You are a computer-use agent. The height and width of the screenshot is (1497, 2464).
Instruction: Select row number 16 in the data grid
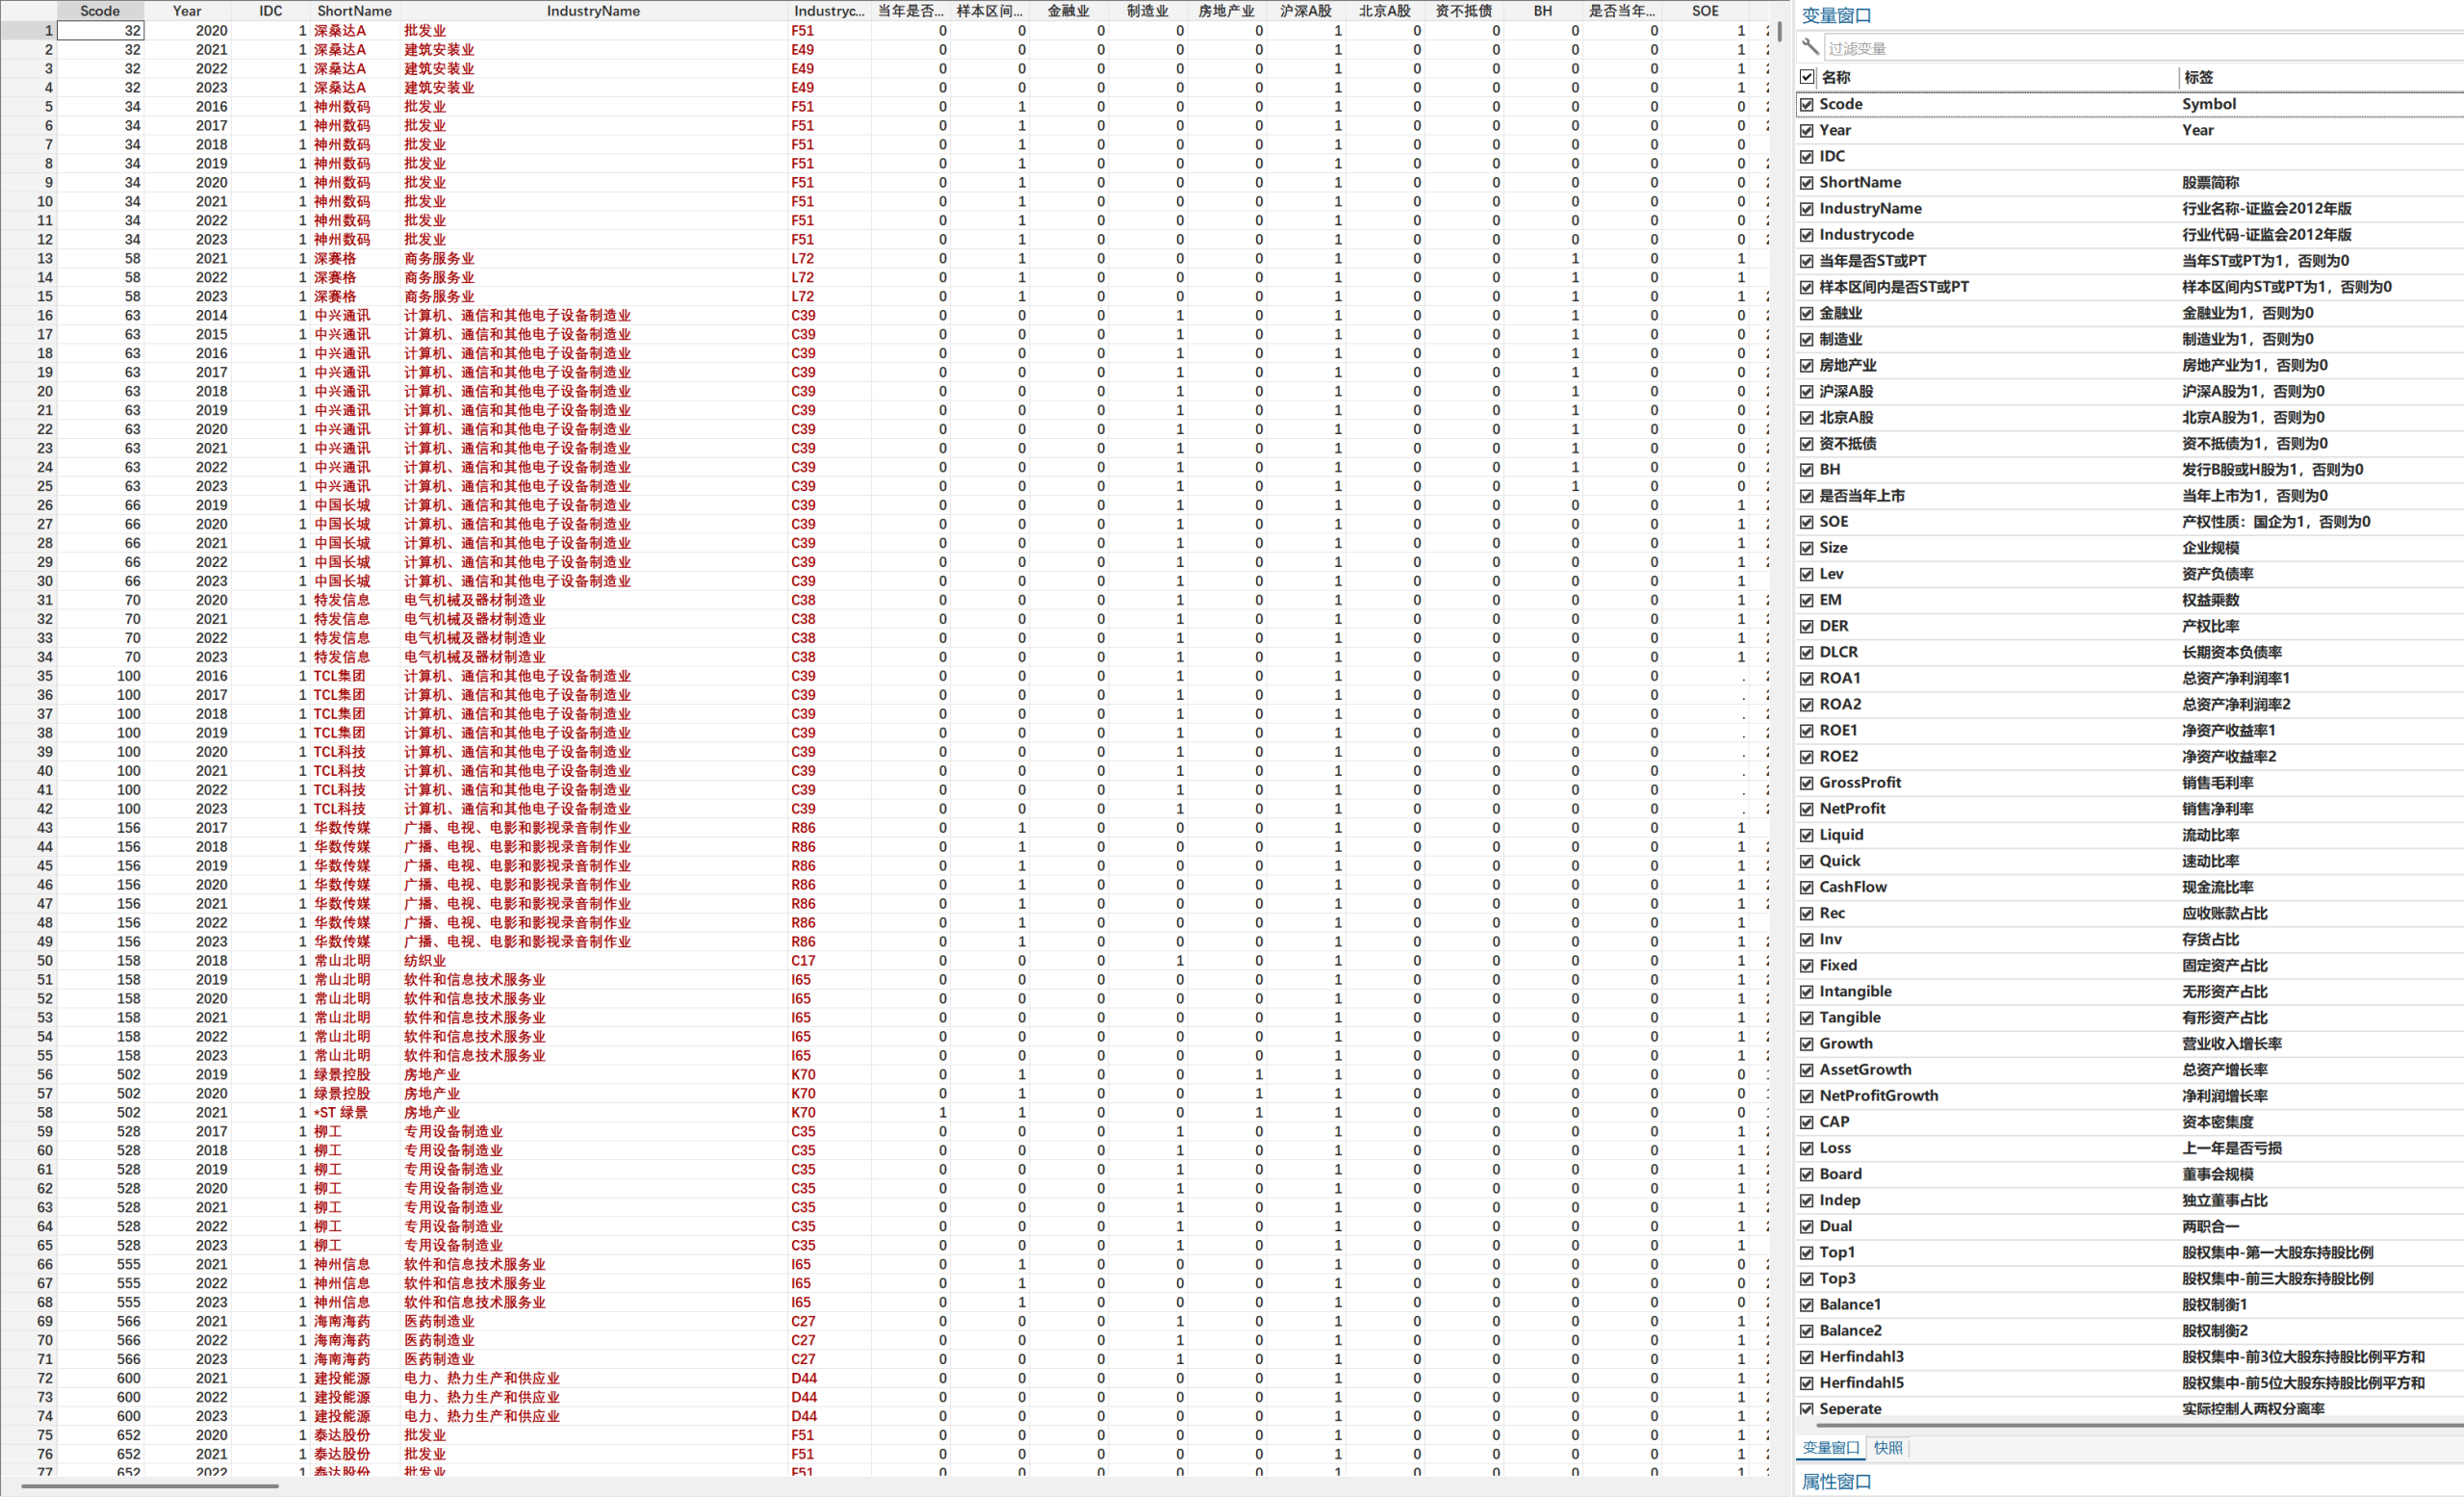[x=45, y=315]
